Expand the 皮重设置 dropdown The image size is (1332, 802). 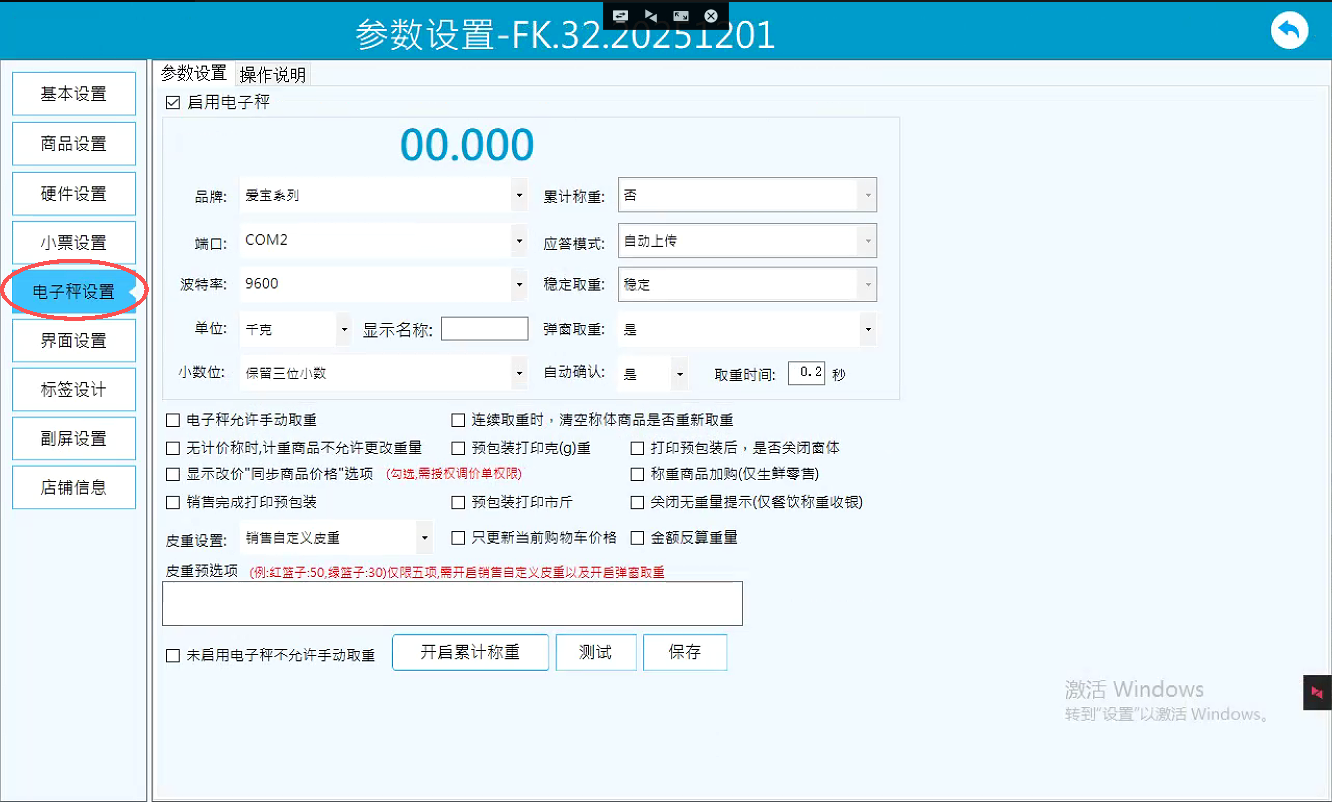coord(424,538)
